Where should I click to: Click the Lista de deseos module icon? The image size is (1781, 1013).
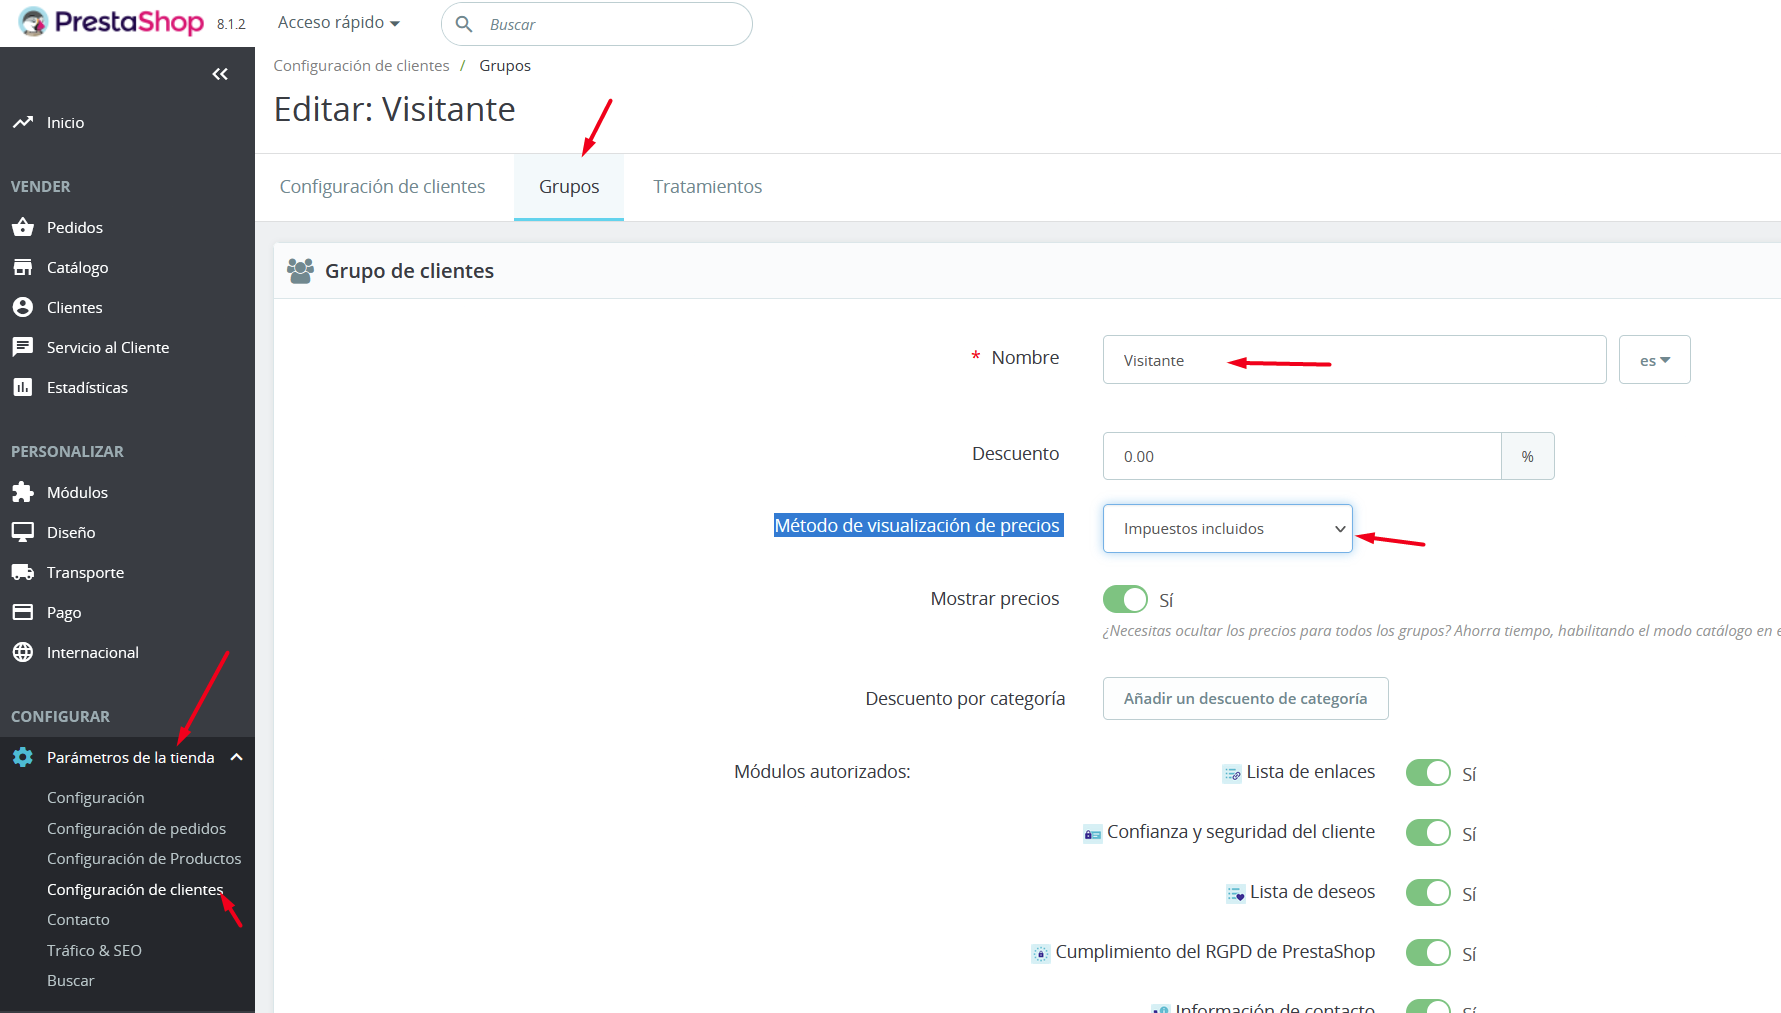(x=1236, y=894)
